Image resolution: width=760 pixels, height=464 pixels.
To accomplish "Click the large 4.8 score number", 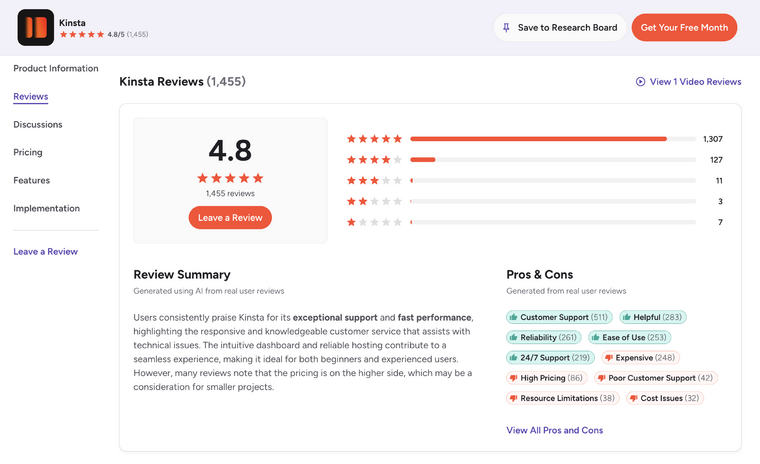I will coord(230,150).
